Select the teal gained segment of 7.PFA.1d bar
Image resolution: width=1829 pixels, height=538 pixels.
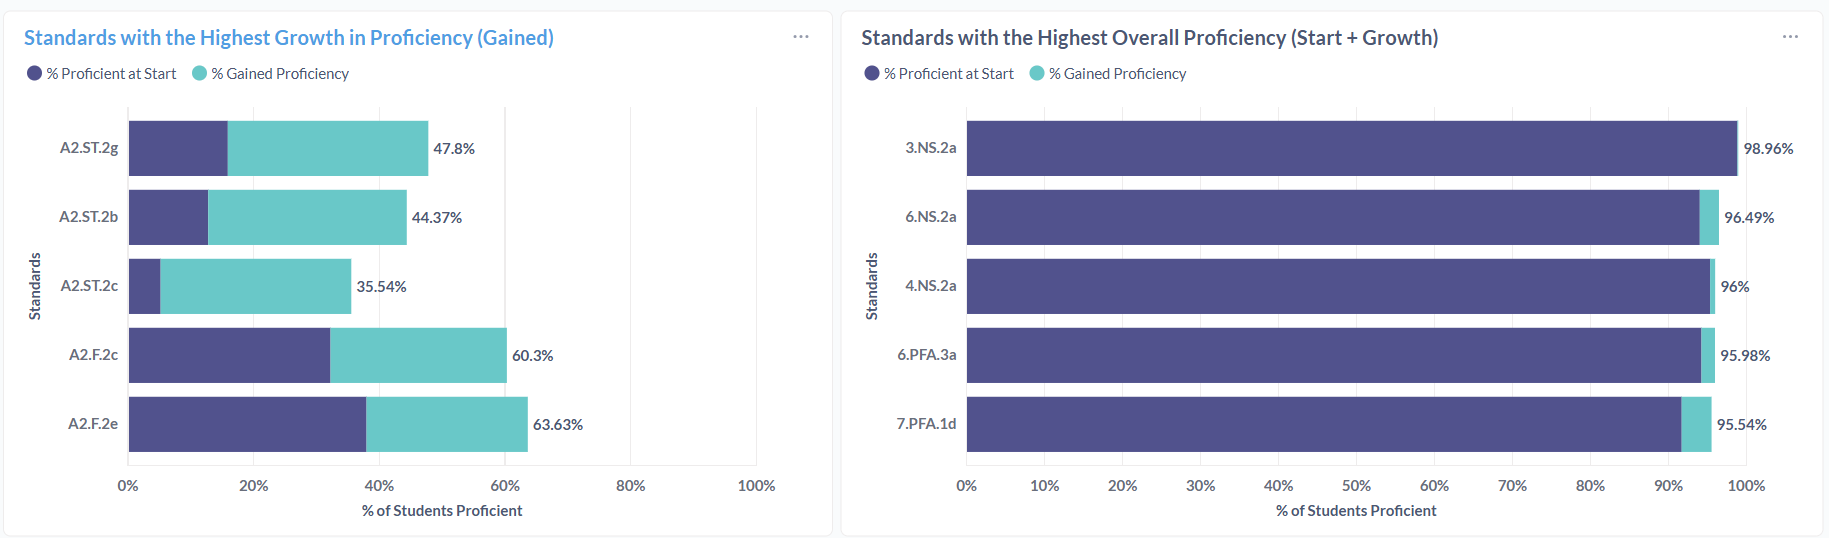pyautogui.click(x=1696, y=424)
